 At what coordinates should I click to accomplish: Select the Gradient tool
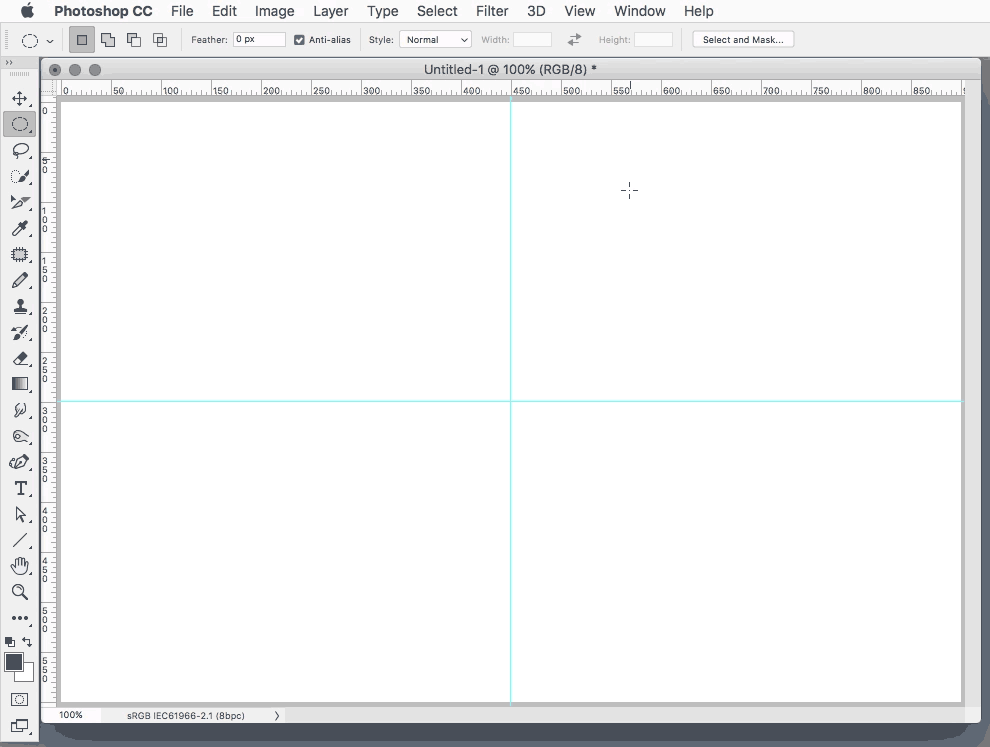tap(20, 384)
